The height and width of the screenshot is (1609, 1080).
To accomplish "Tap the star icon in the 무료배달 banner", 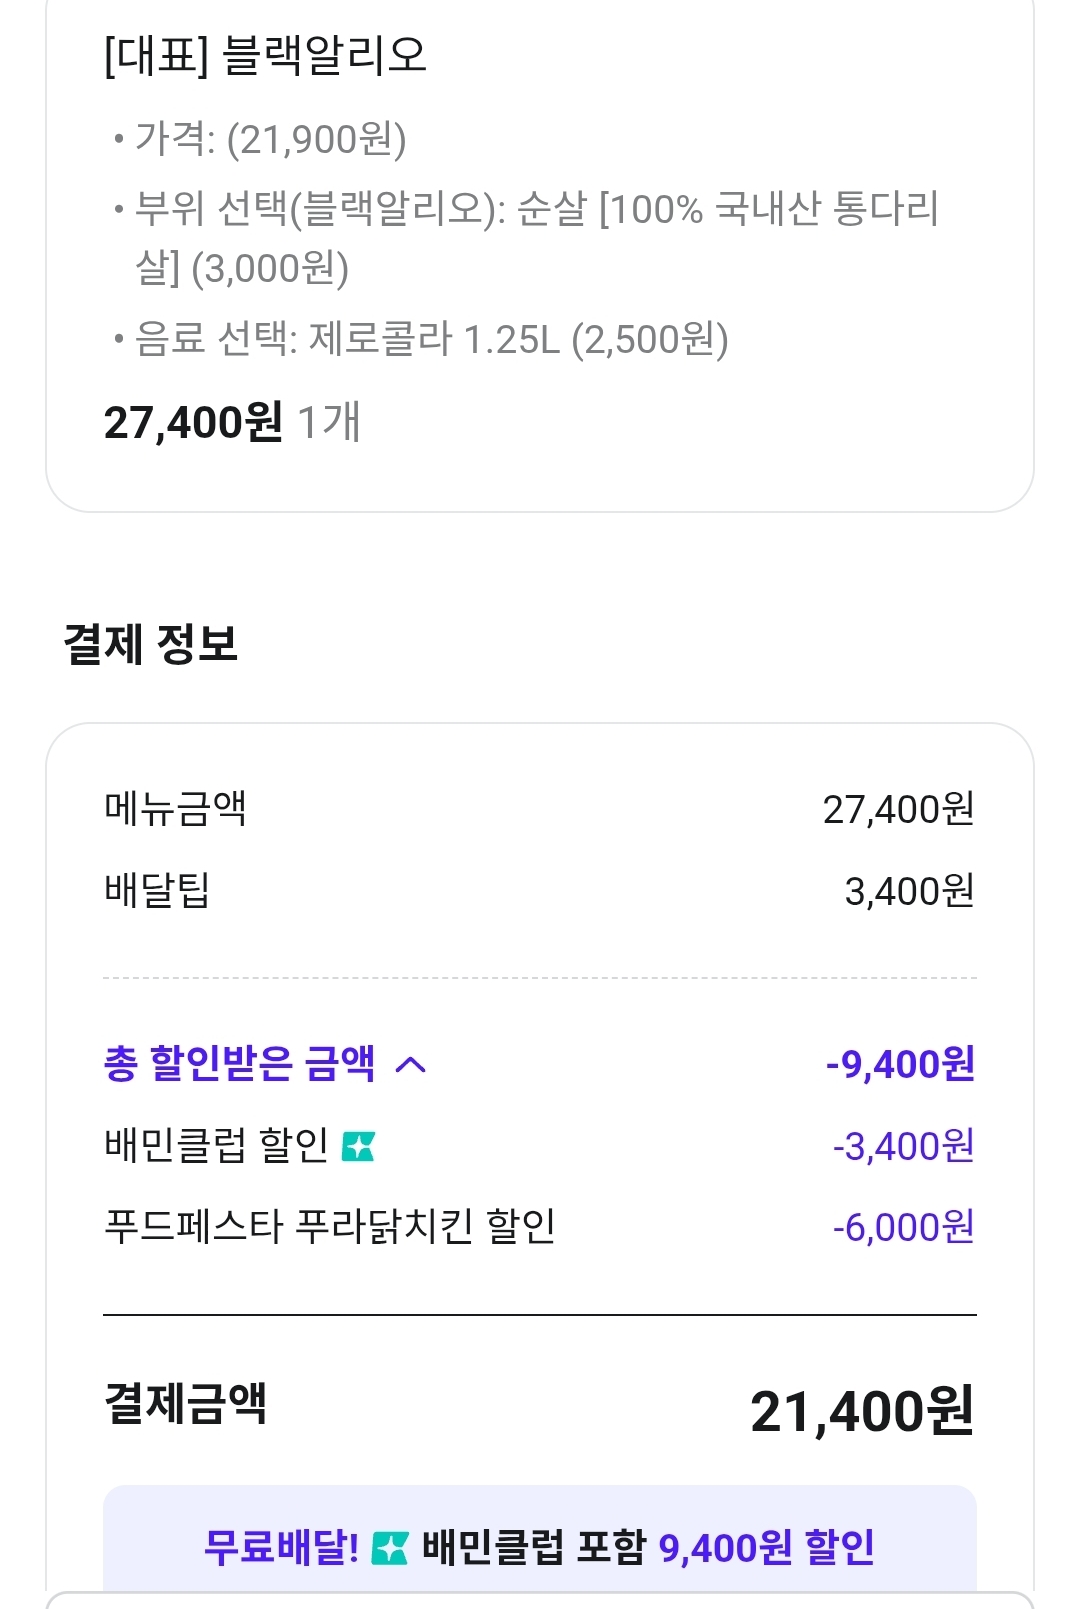I will 390,1549.
